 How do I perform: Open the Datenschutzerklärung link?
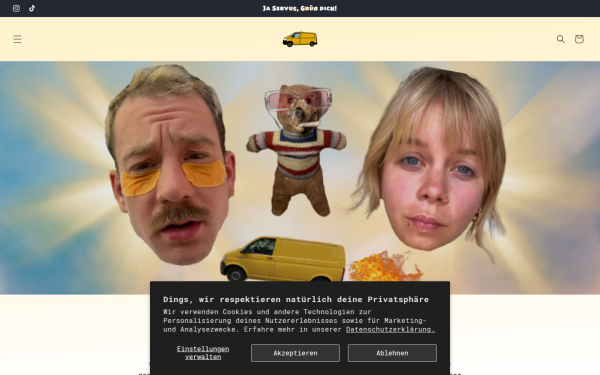390,329
